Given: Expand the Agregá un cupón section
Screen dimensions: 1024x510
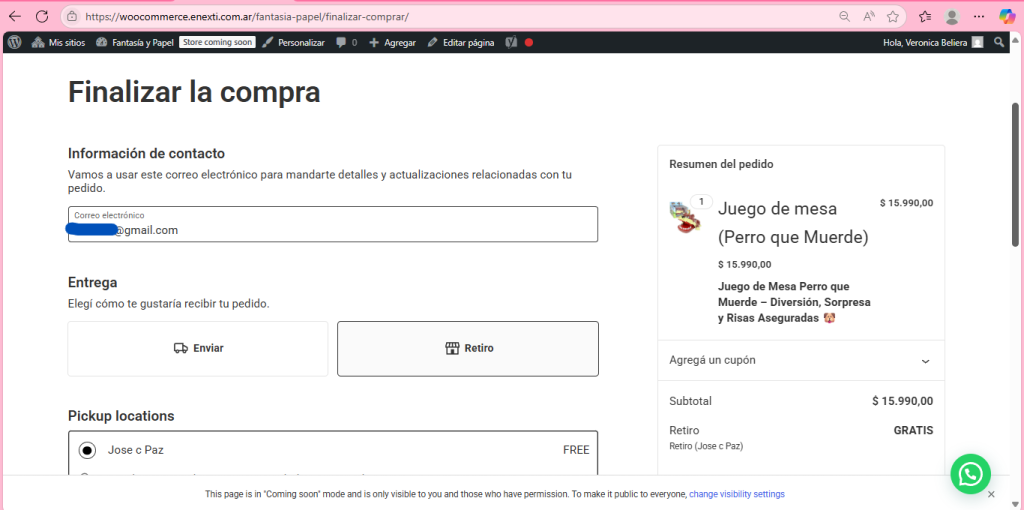Looking at the screenshot, I should pyautogui.click(x=800, y=360).
